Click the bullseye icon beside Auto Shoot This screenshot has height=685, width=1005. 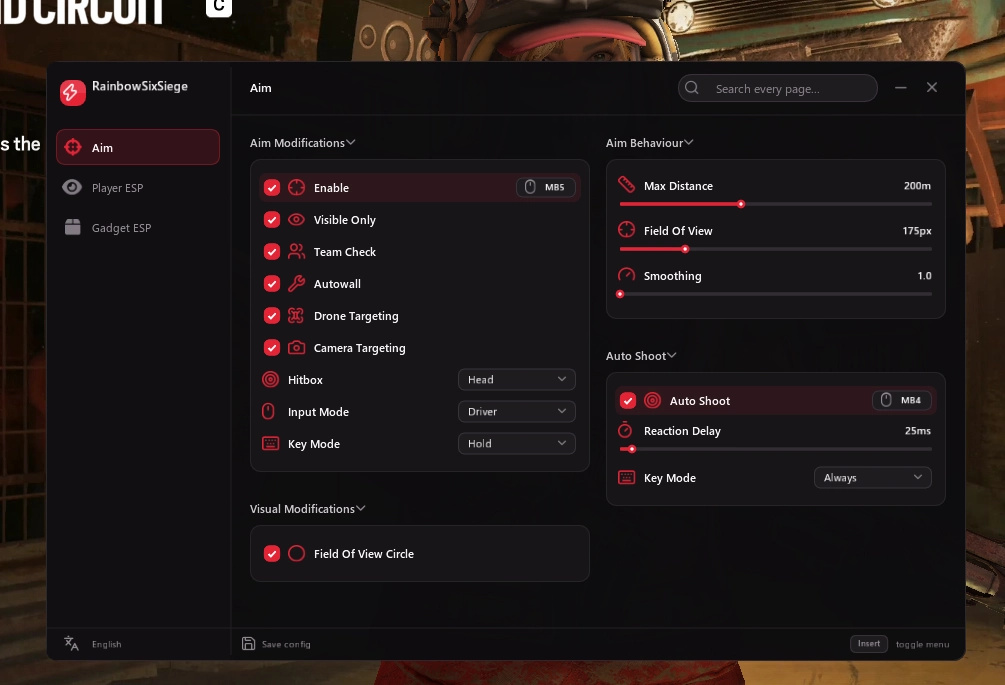pos(652,400)
